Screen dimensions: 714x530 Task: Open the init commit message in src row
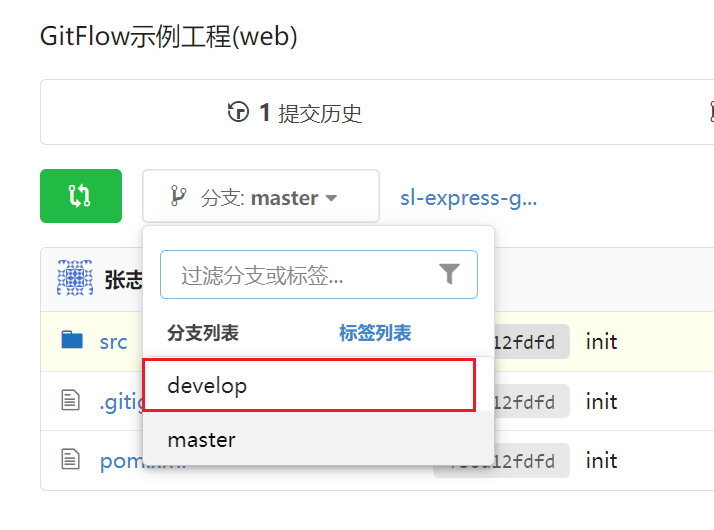coord(601,342)
